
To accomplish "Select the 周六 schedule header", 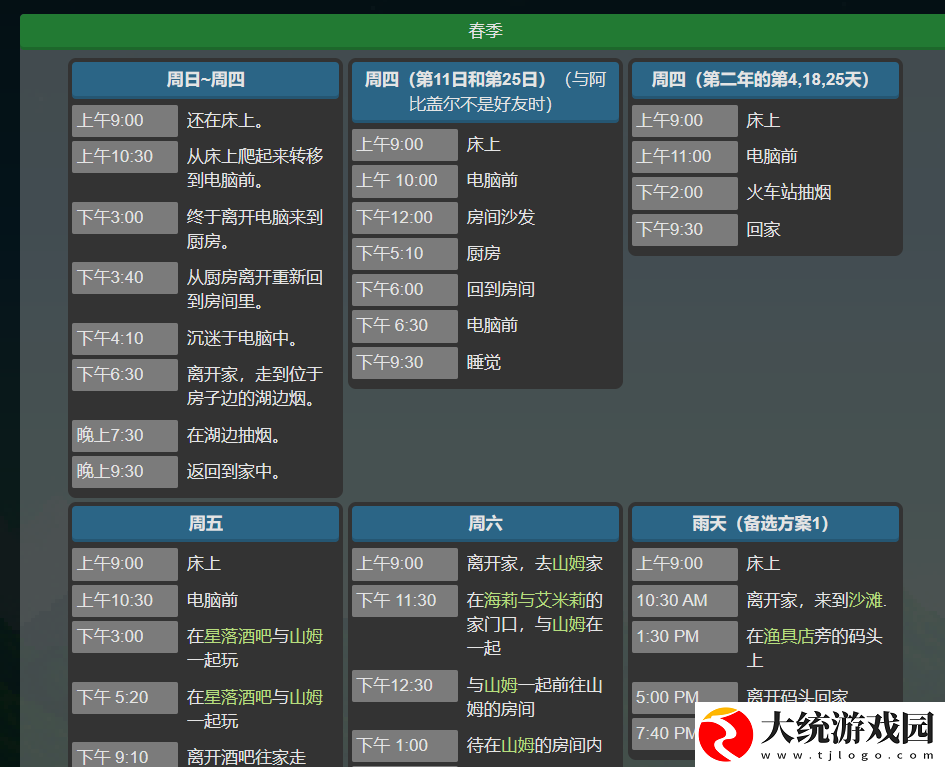I will (x=485, y=523).
